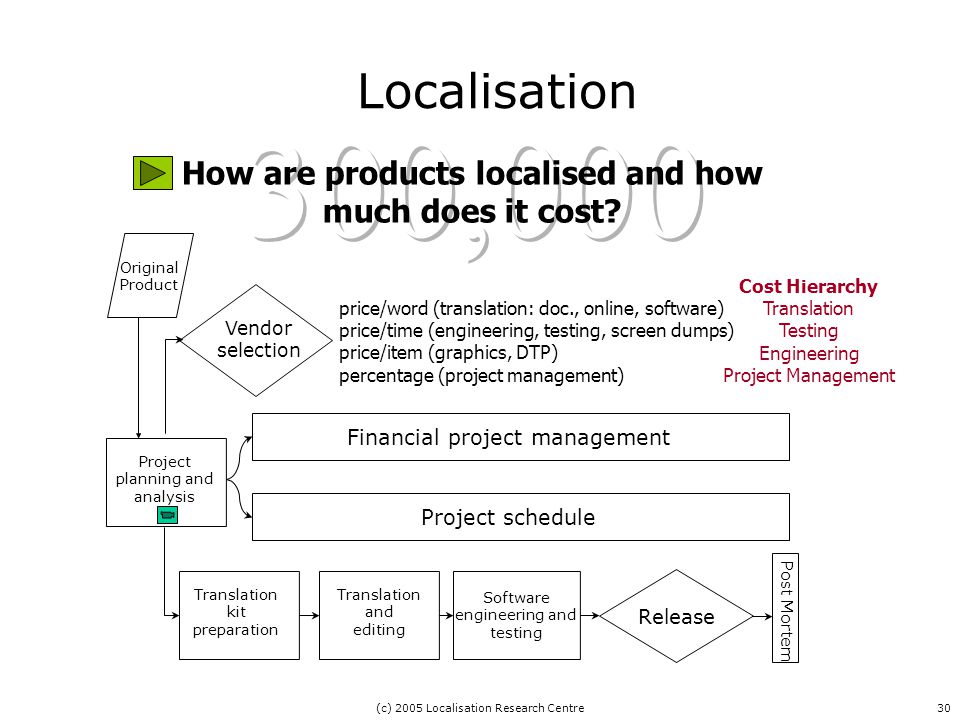Image resolution: width=960 pixels, height=720 pixels.
Task: Click the percentage project management line
Action: pos(482,375)
